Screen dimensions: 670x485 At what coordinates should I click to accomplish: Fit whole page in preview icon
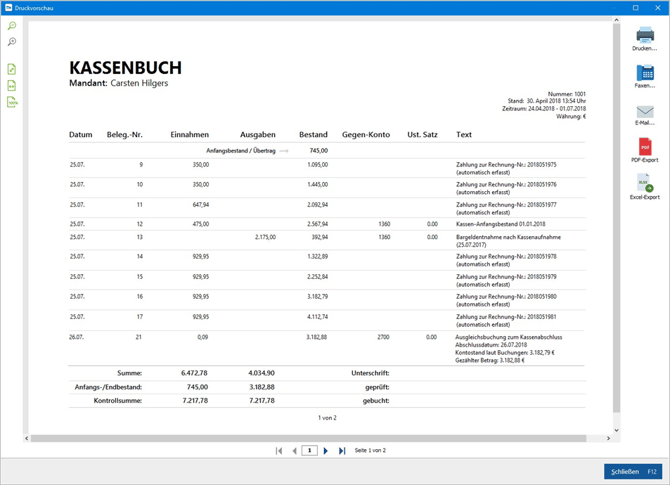[x=12, y=69]
